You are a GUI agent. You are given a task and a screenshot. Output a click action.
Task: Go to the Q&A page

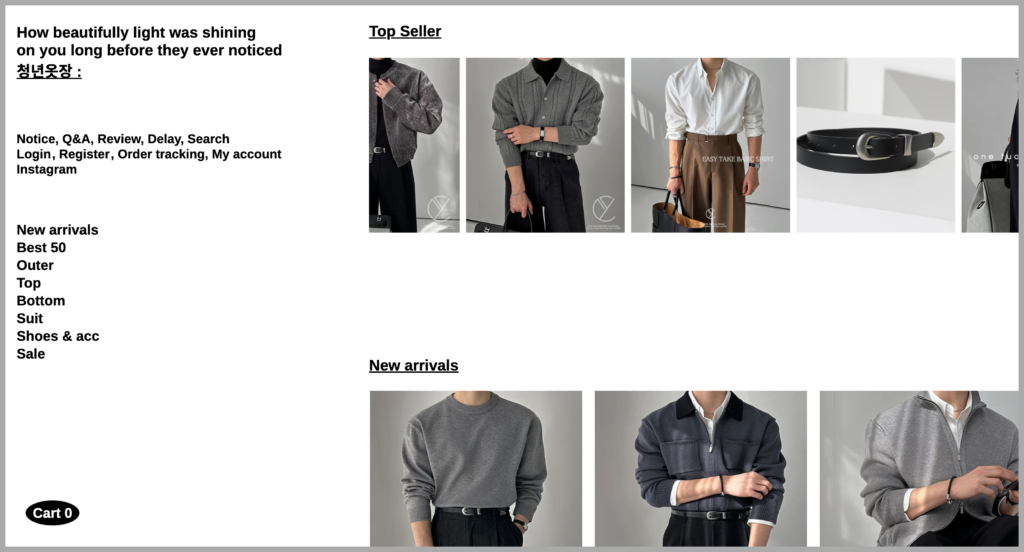click(x=78, y=139)
